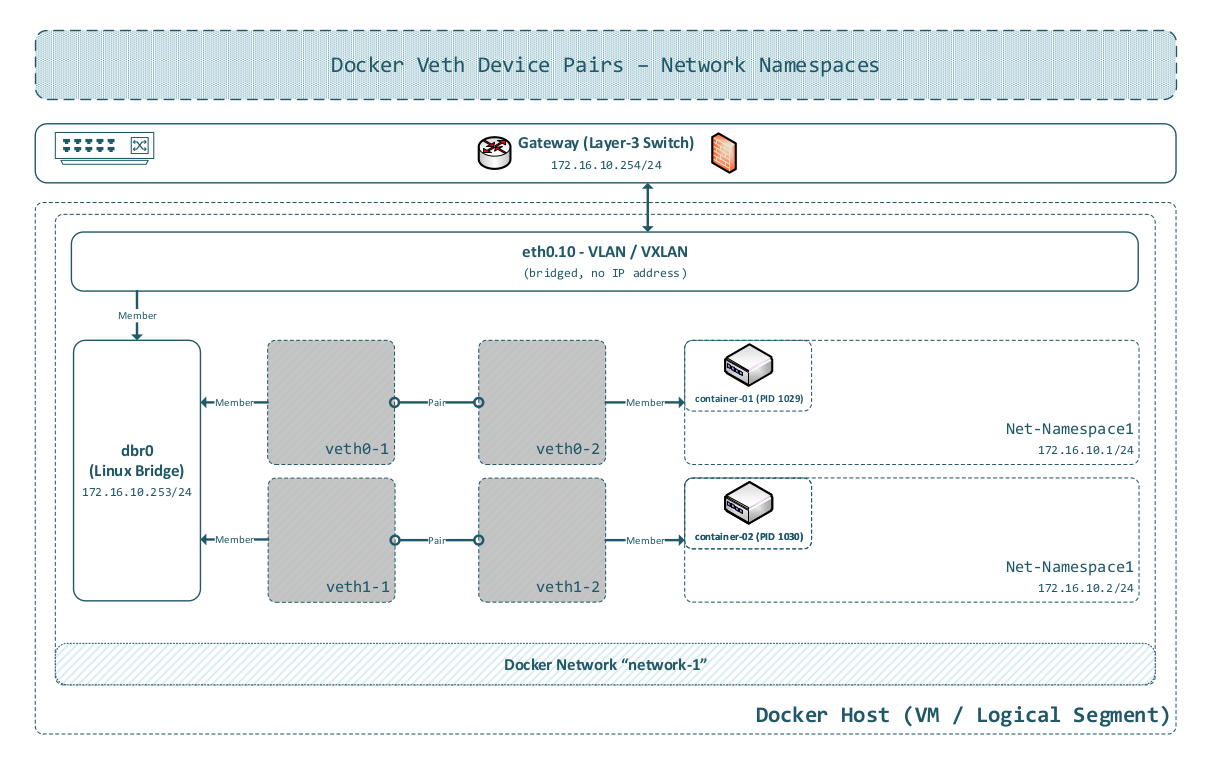The width and height of the screenshot is (1208, 766).
Task: Click the Gateway 172.16.10.254/24 address text
Action: [x=605, y=166]
